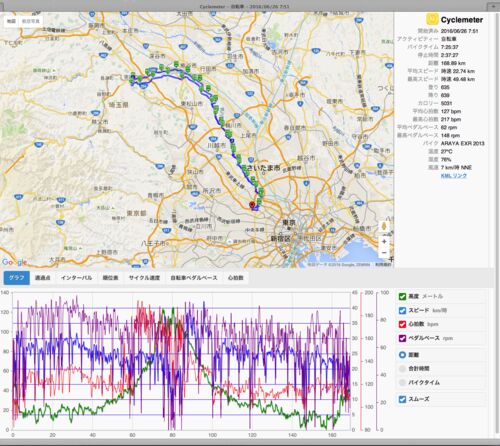500x446 pixels.
Task: Click the yellow Cyclemeter app logo icon
Action: pos(432,19)
